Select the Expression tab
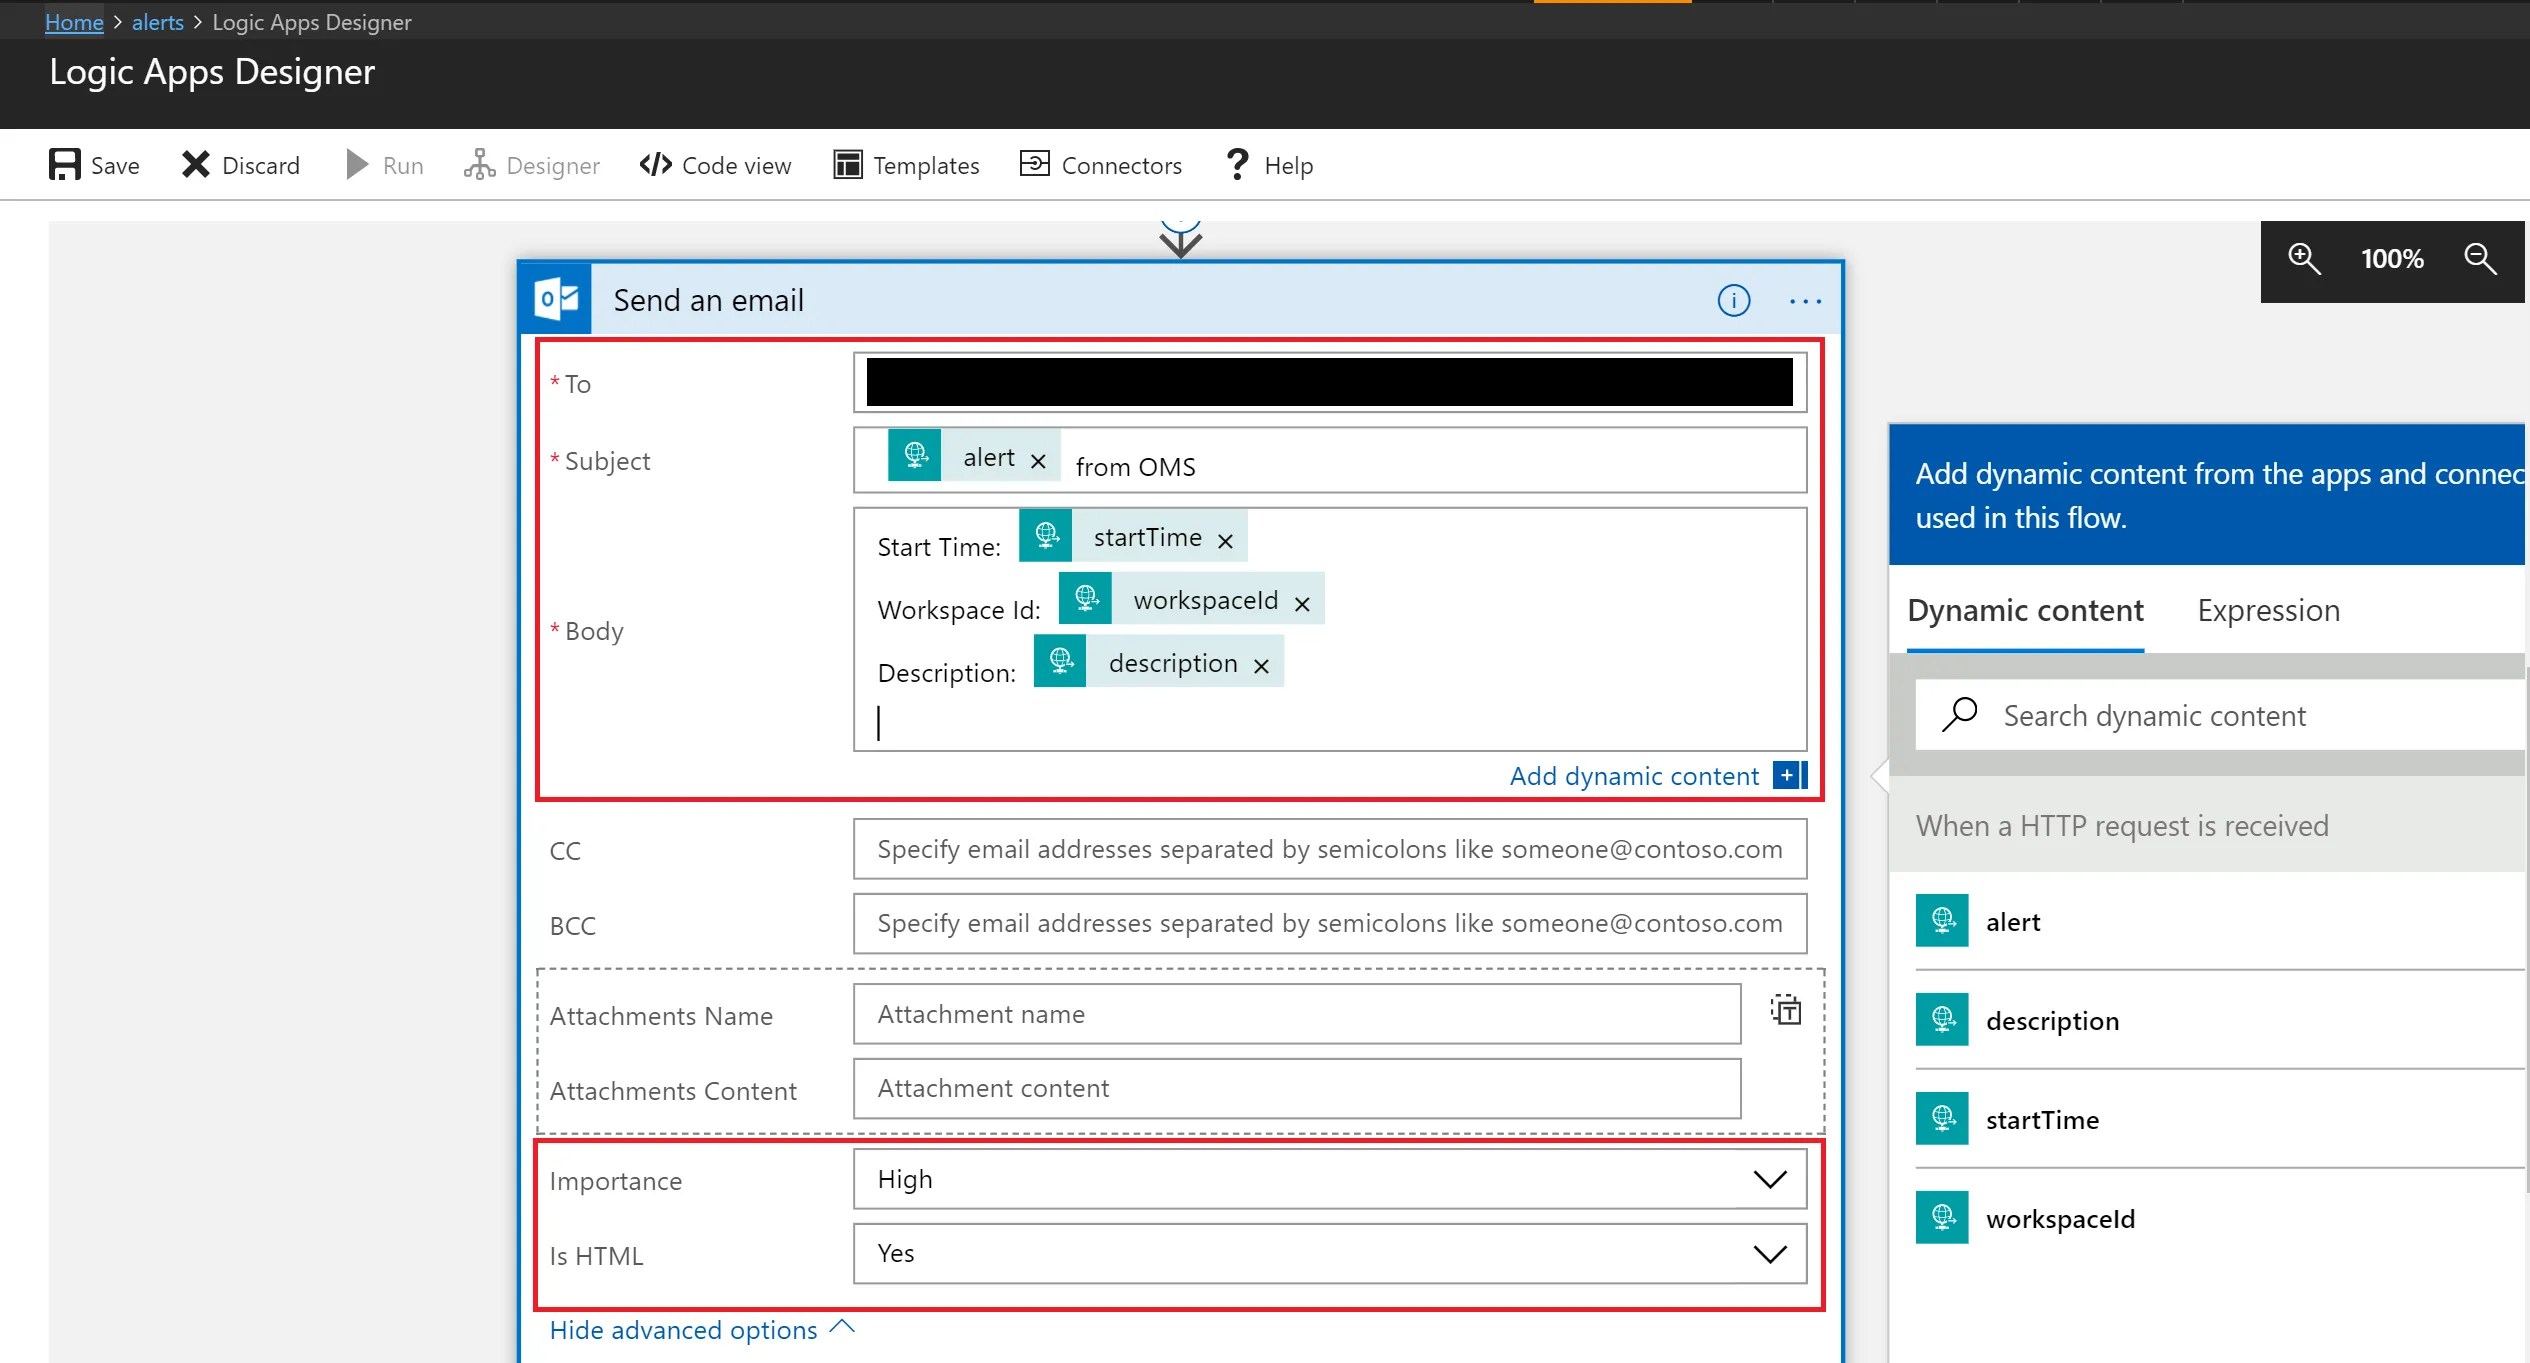 [x=2268, y=610]
